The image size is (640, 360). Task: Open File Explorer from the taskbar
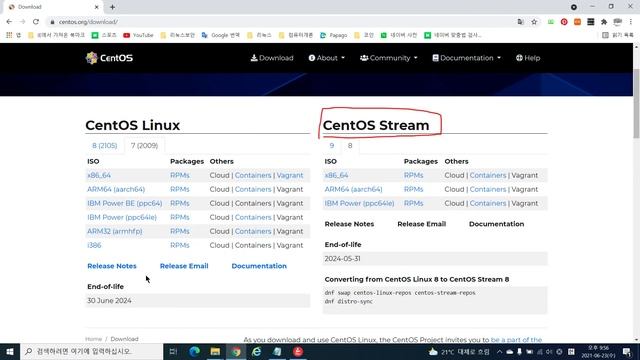click(215, 351)
